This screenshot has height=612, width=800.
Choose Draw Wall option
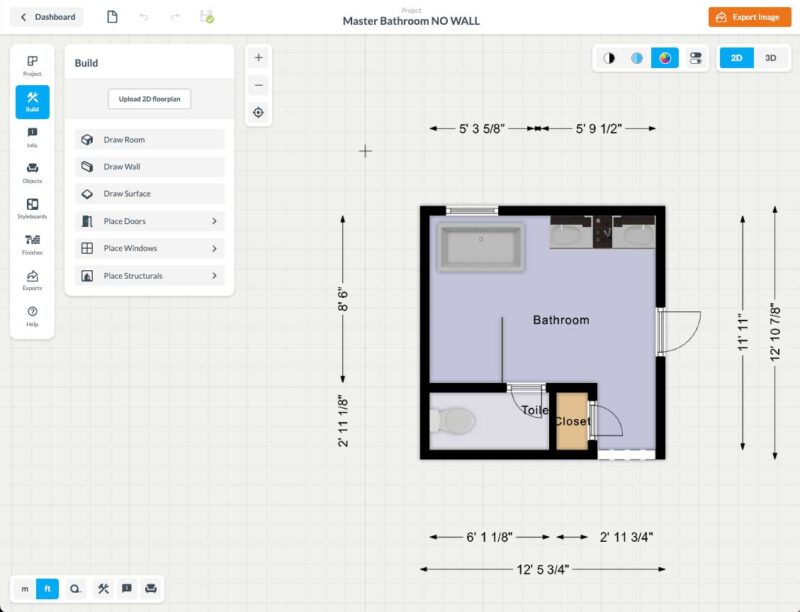pos(150,167)
